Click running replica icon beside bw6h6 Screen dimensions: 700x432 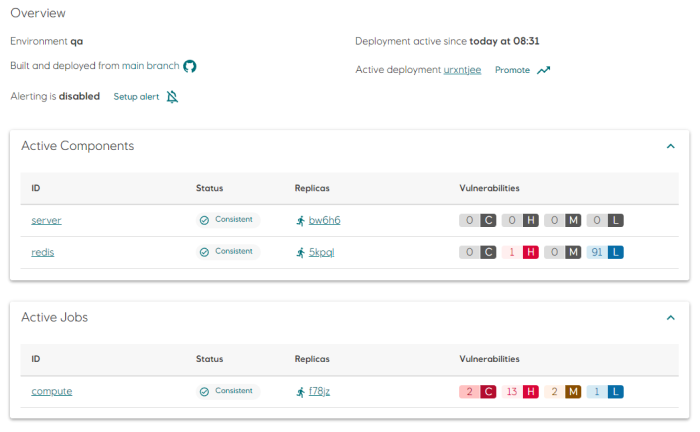300,220
